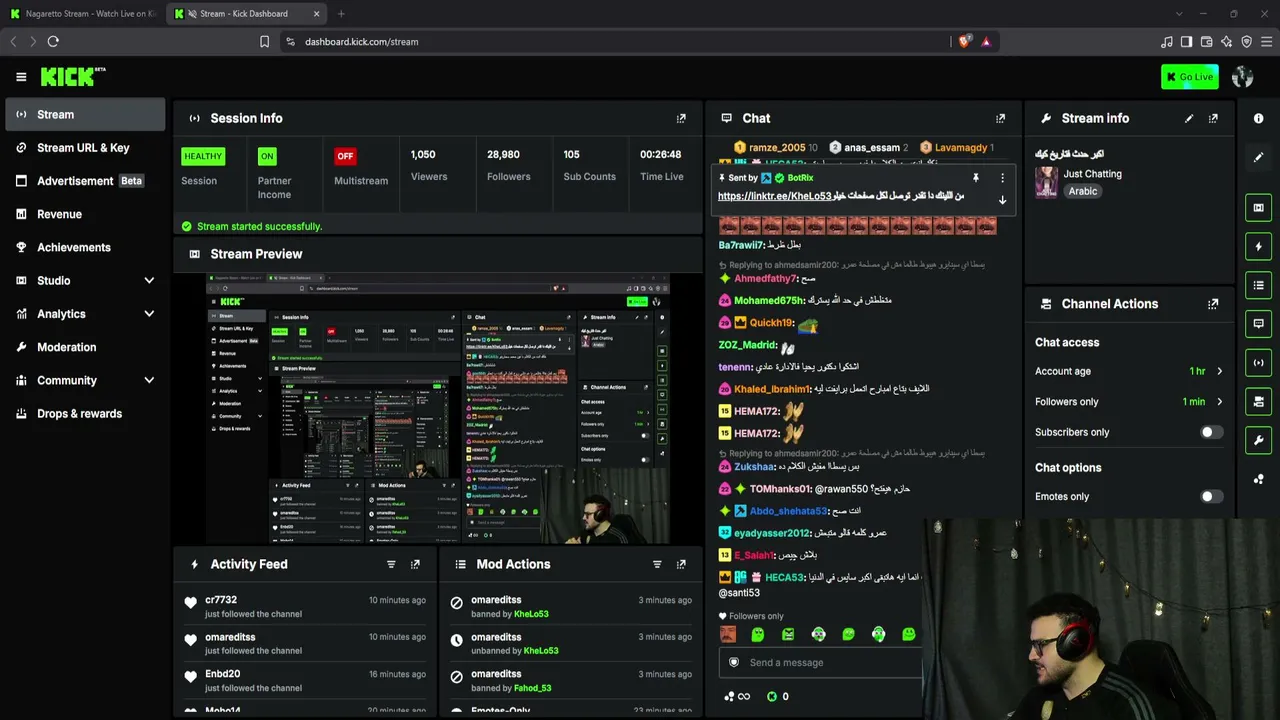Open Account age options chevron
The image size is (1280, 720).
pyautogui.click(x=1219, y=371)
